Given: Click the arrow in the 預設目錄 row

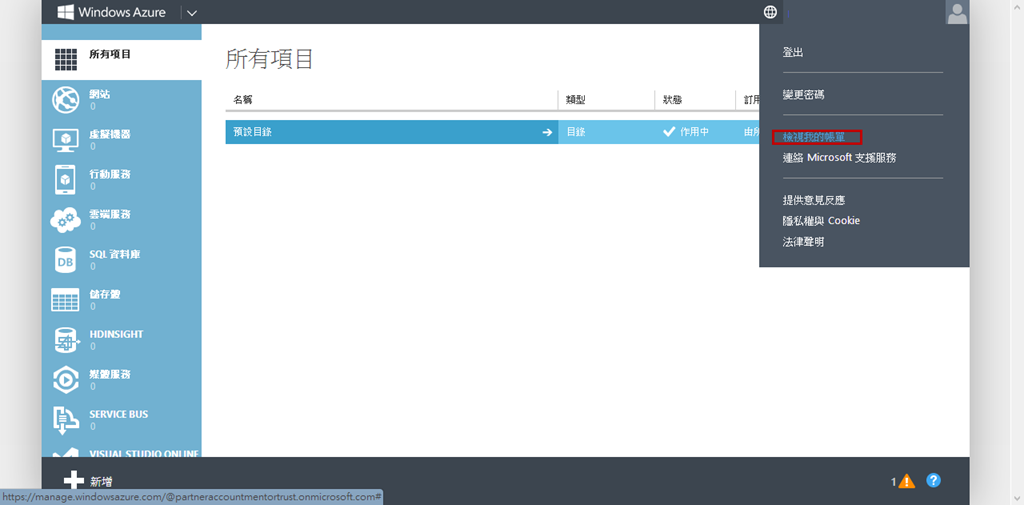Looking at the screenshot, I should pyautogui.click(x=547, y=132).
